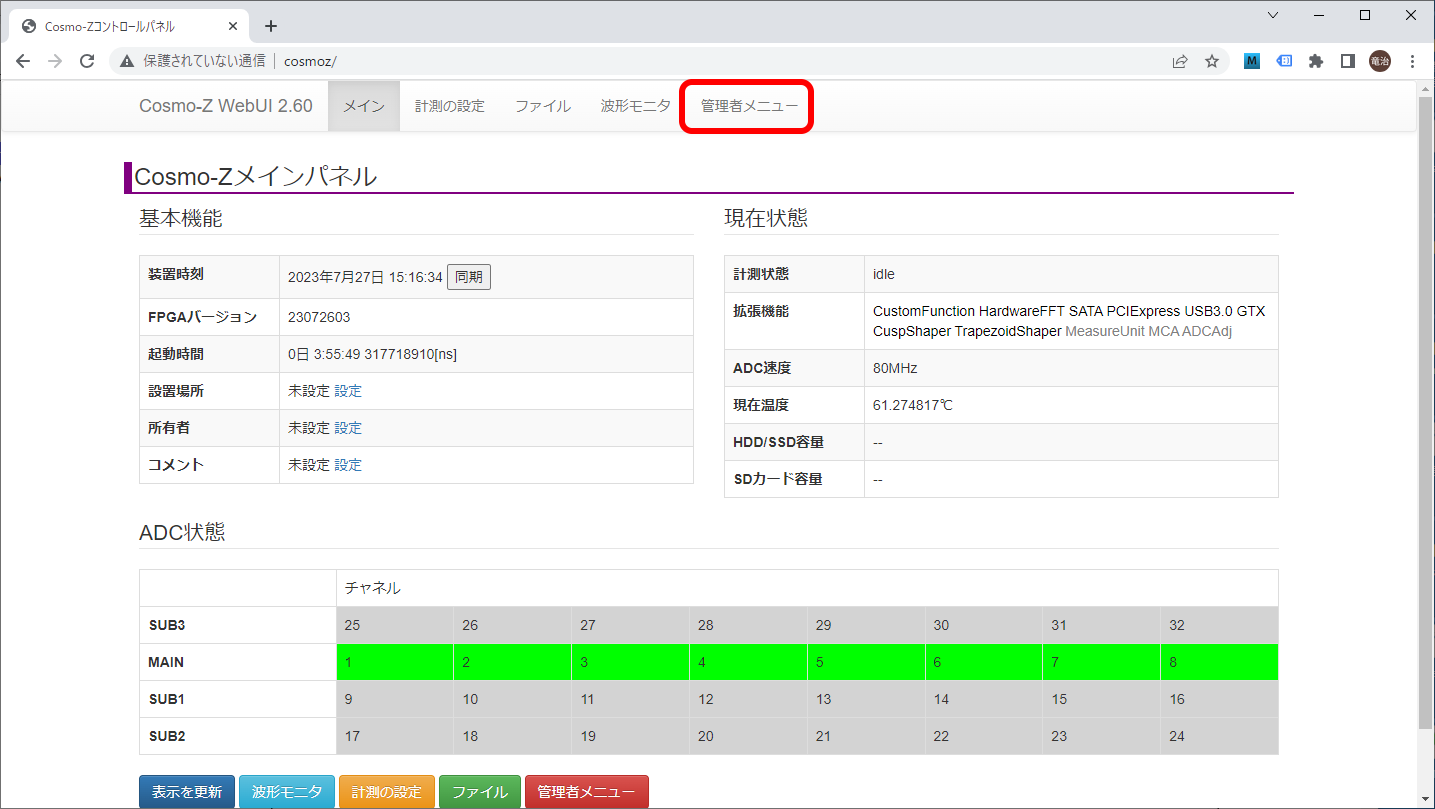Click the share page icon in address bar
Screen dimensions: 1435x809
click(1180, 61)
